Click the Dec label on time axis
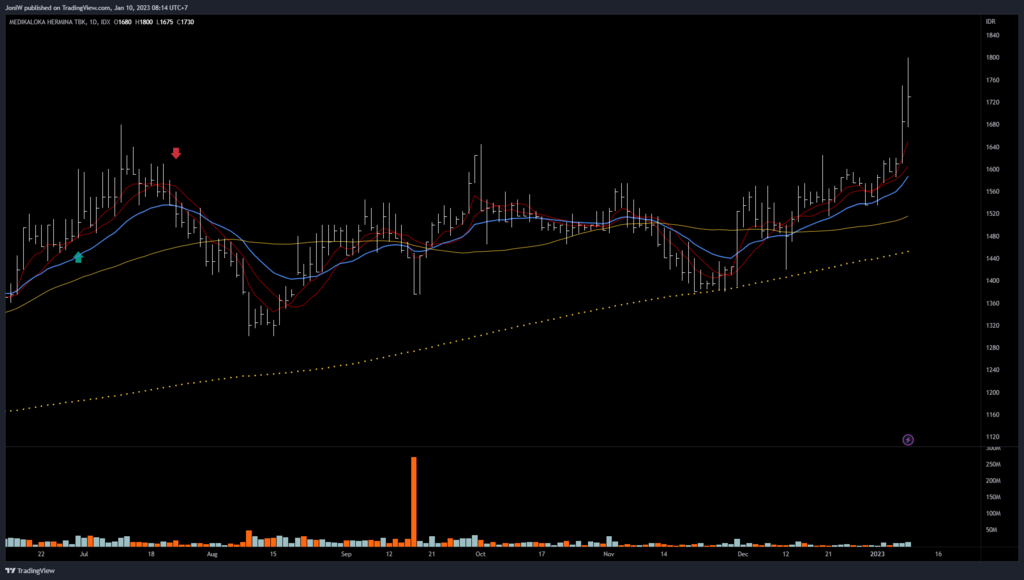 coord(742,552)
